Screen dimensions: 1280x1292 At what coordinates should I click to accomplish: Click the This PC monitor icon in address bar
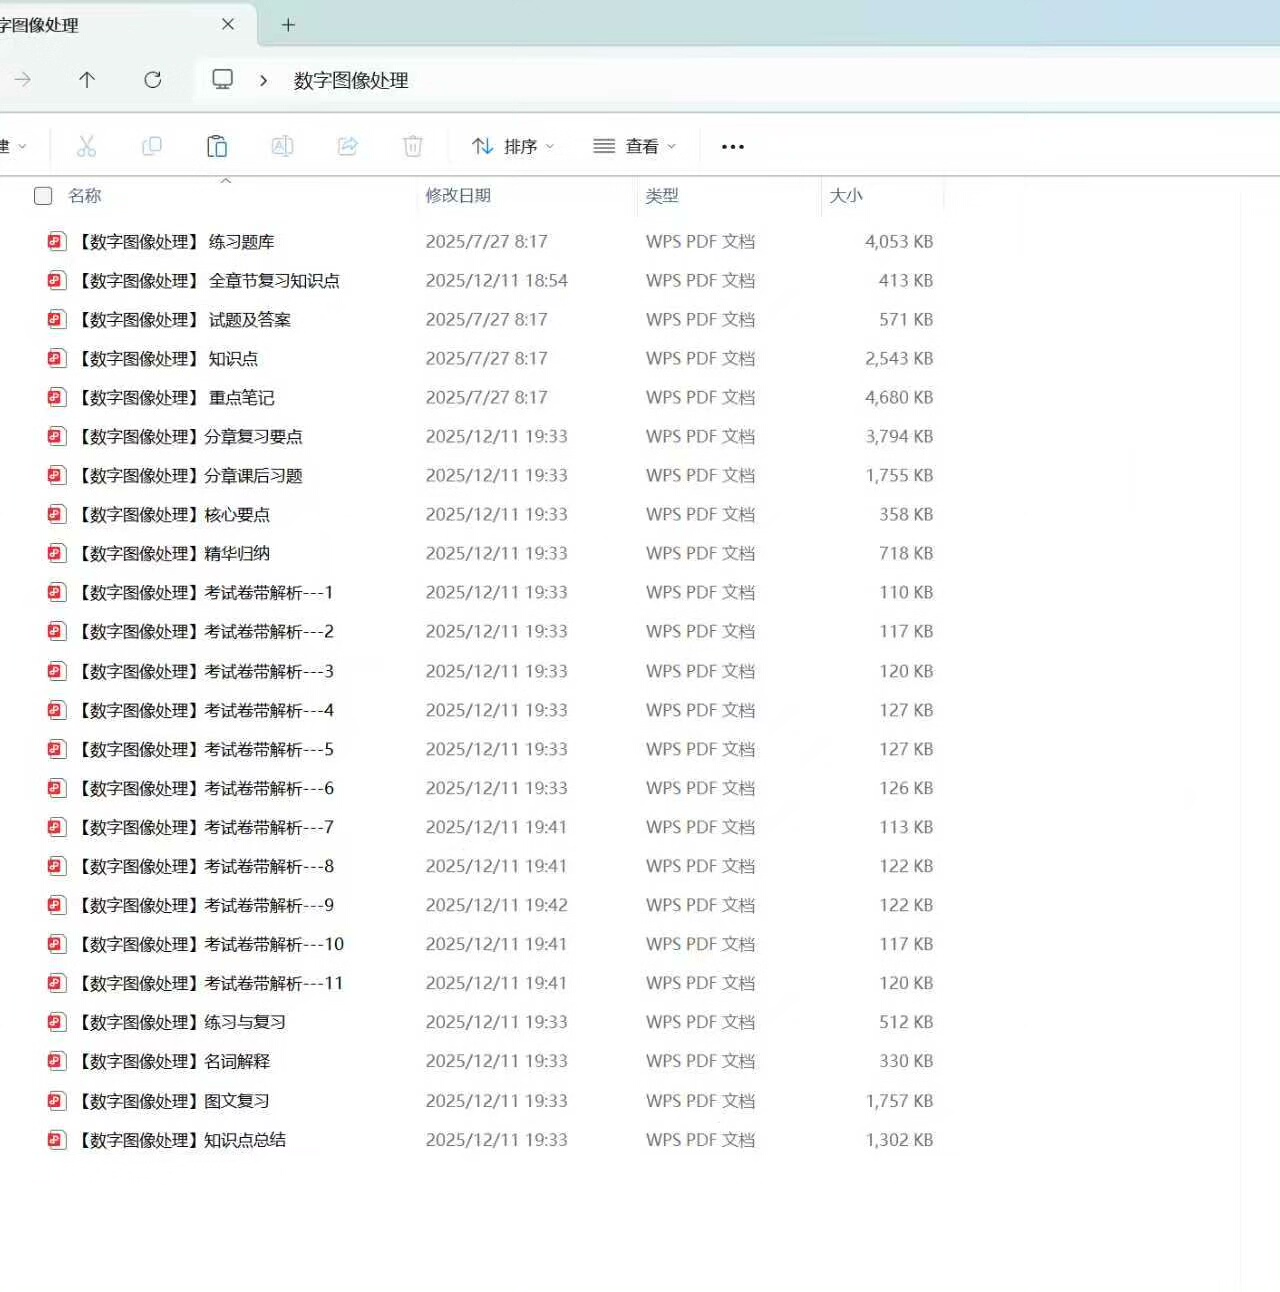pyautogui.click(x=223, y=80)
